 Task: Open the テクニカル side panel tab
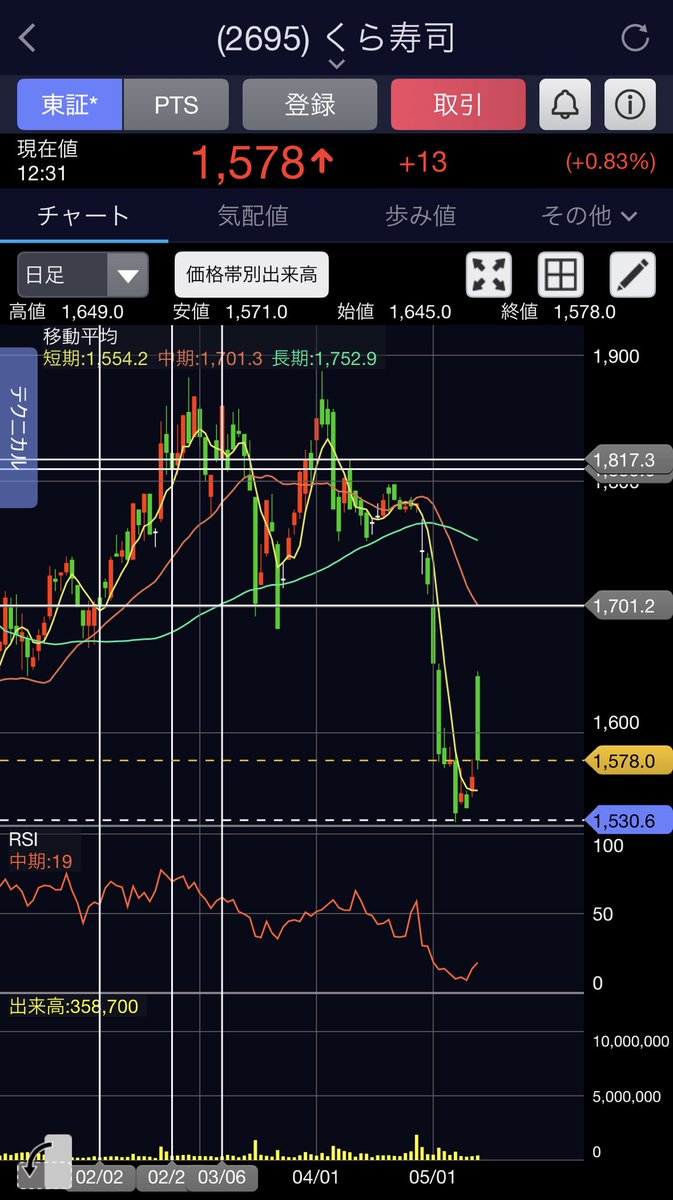(19, 428)
